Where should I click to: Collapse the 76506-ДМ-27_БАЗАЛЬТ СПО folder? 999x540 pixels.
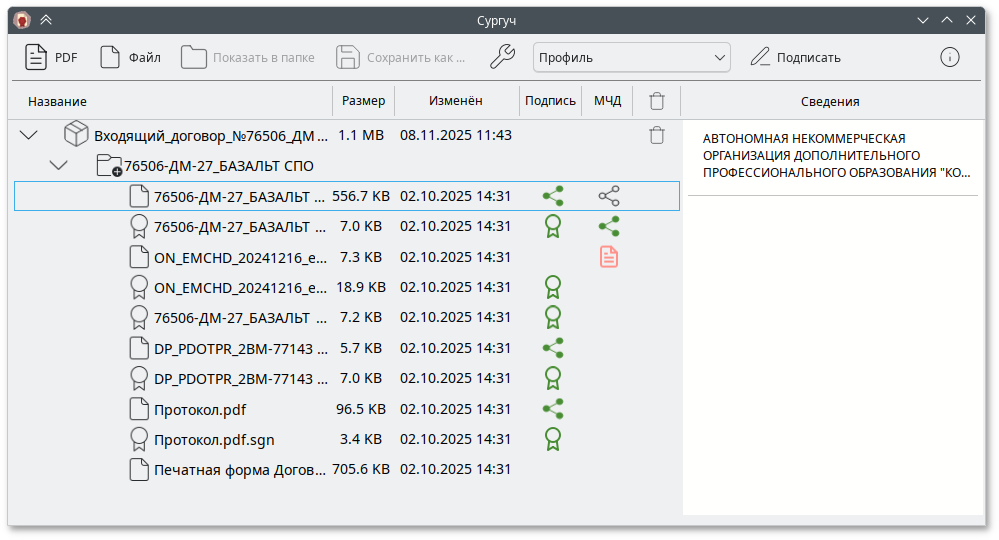tap(58, 165)
